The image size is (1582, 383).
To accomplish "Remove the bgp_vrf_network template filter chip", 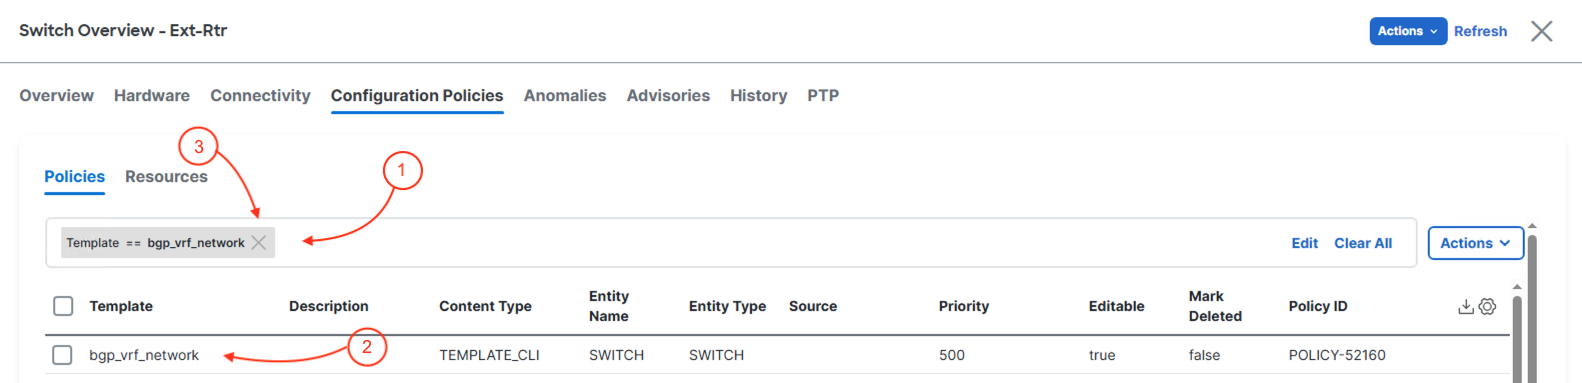I will [259, 243].
